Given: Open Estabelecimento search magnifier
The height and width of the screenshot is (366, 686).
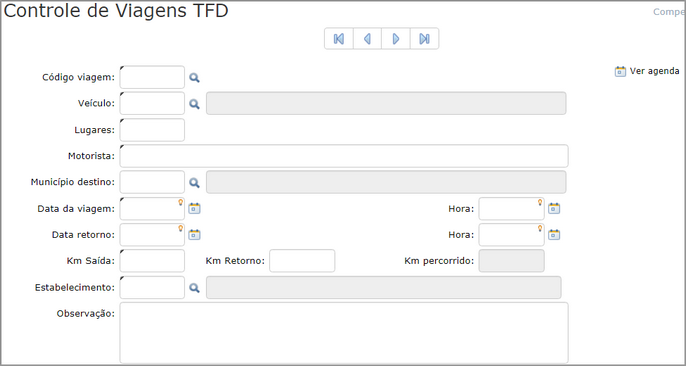Looking at the screenshot, I should point(194,288).
